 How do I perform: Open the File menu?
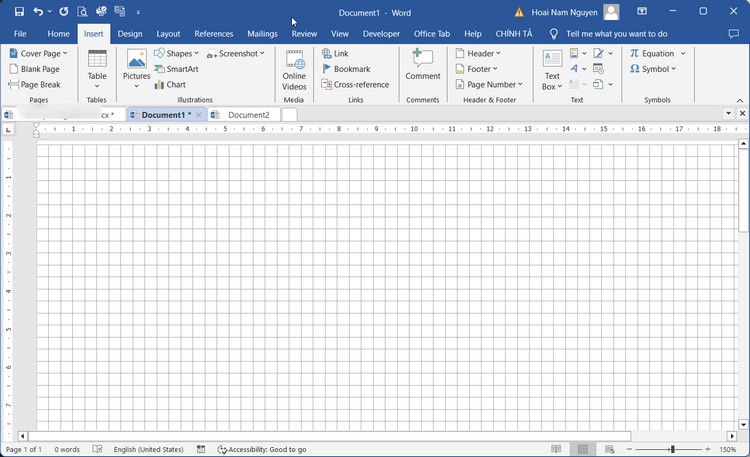[x=20, y=34]
